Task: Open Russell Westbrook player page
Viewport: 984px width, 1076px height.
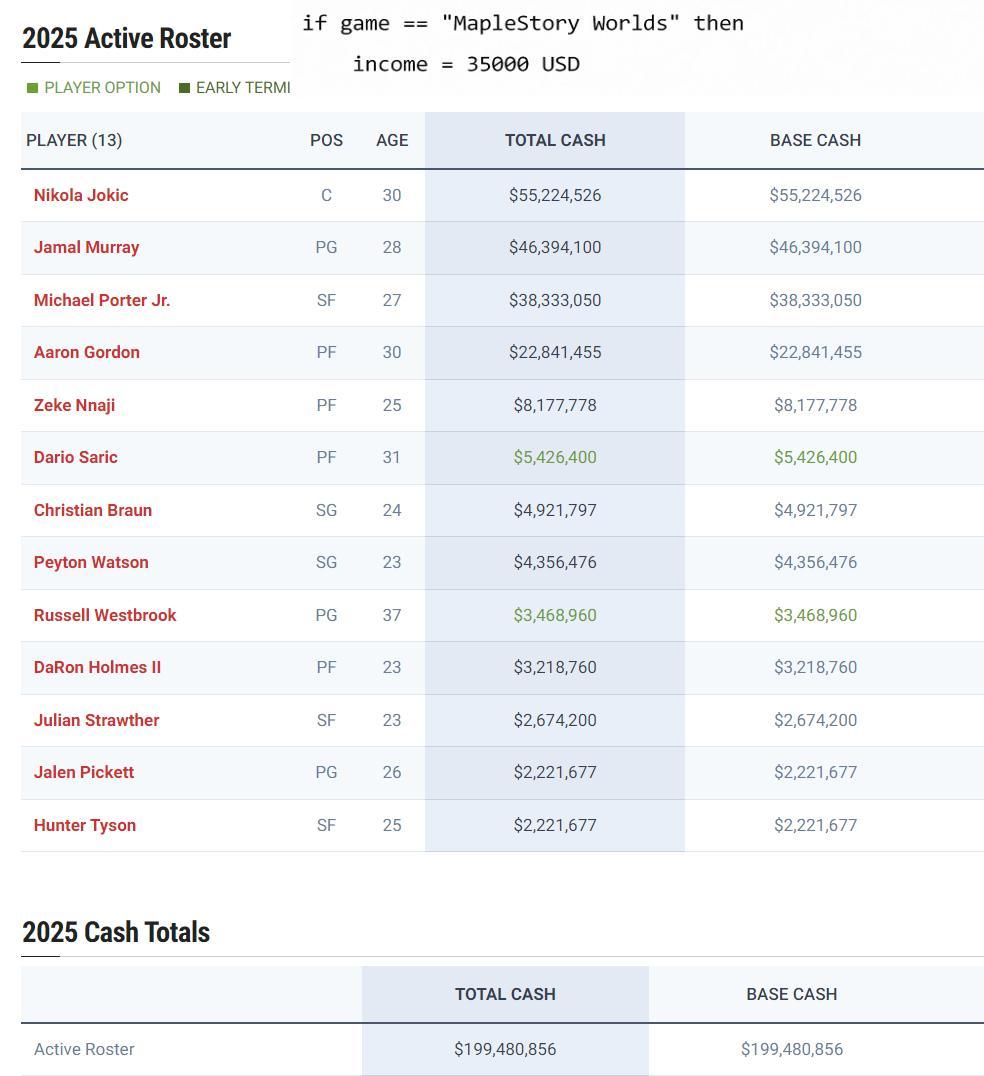Action: pos(105,615)
